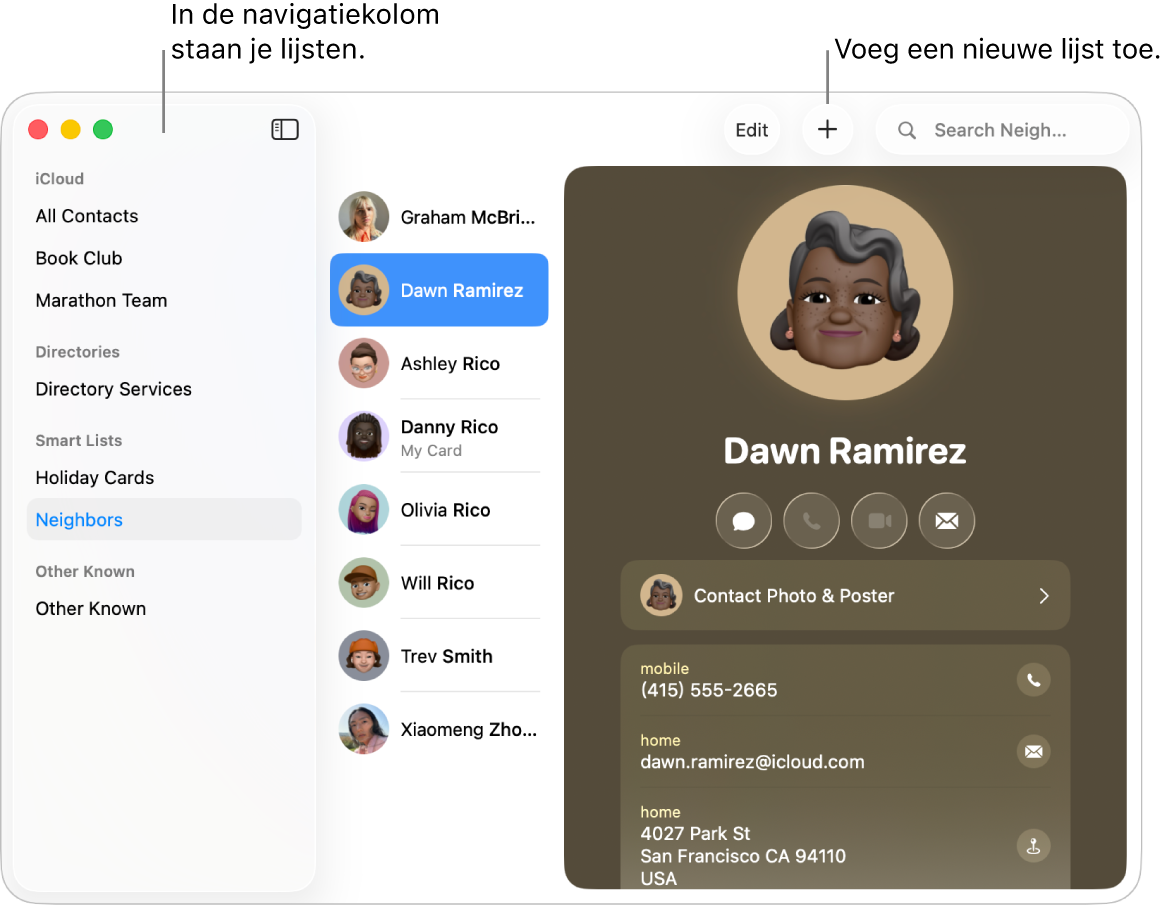The height and width of the screenshot is (907, 1170).
Task: Select the Olivia Rico contact name
Action: 445,510
